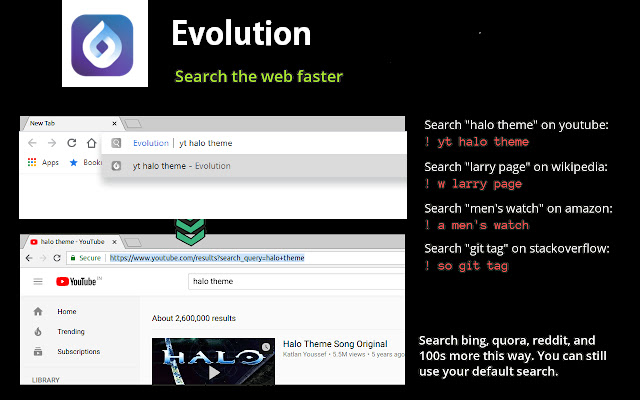Reload the YouTube results page
The image size is (640, 400).
tap(57, 258)
